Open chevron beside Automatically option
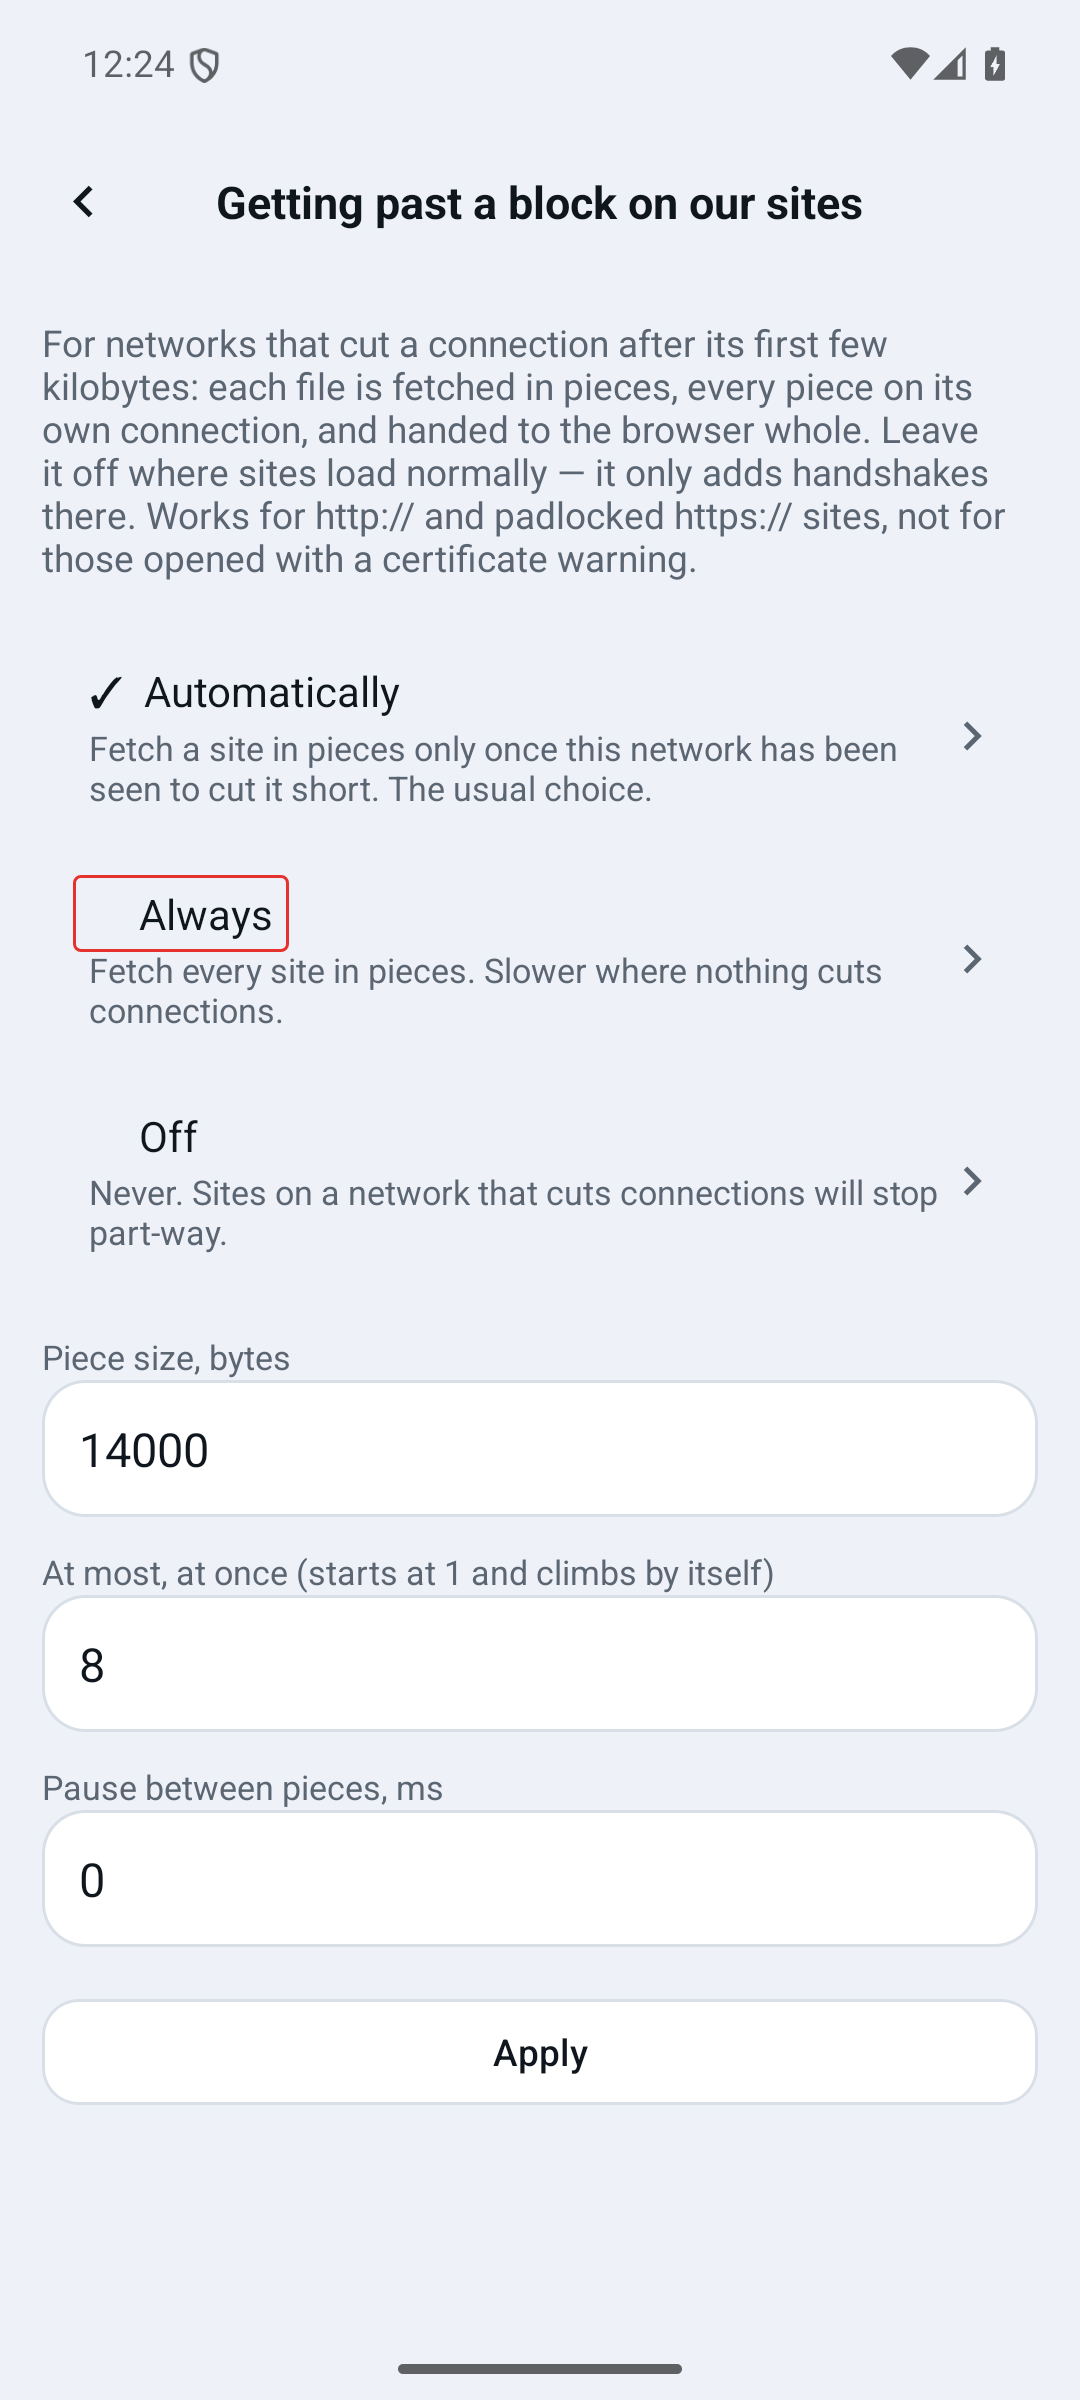1080x2400 pixels. (x=972, y=737)
